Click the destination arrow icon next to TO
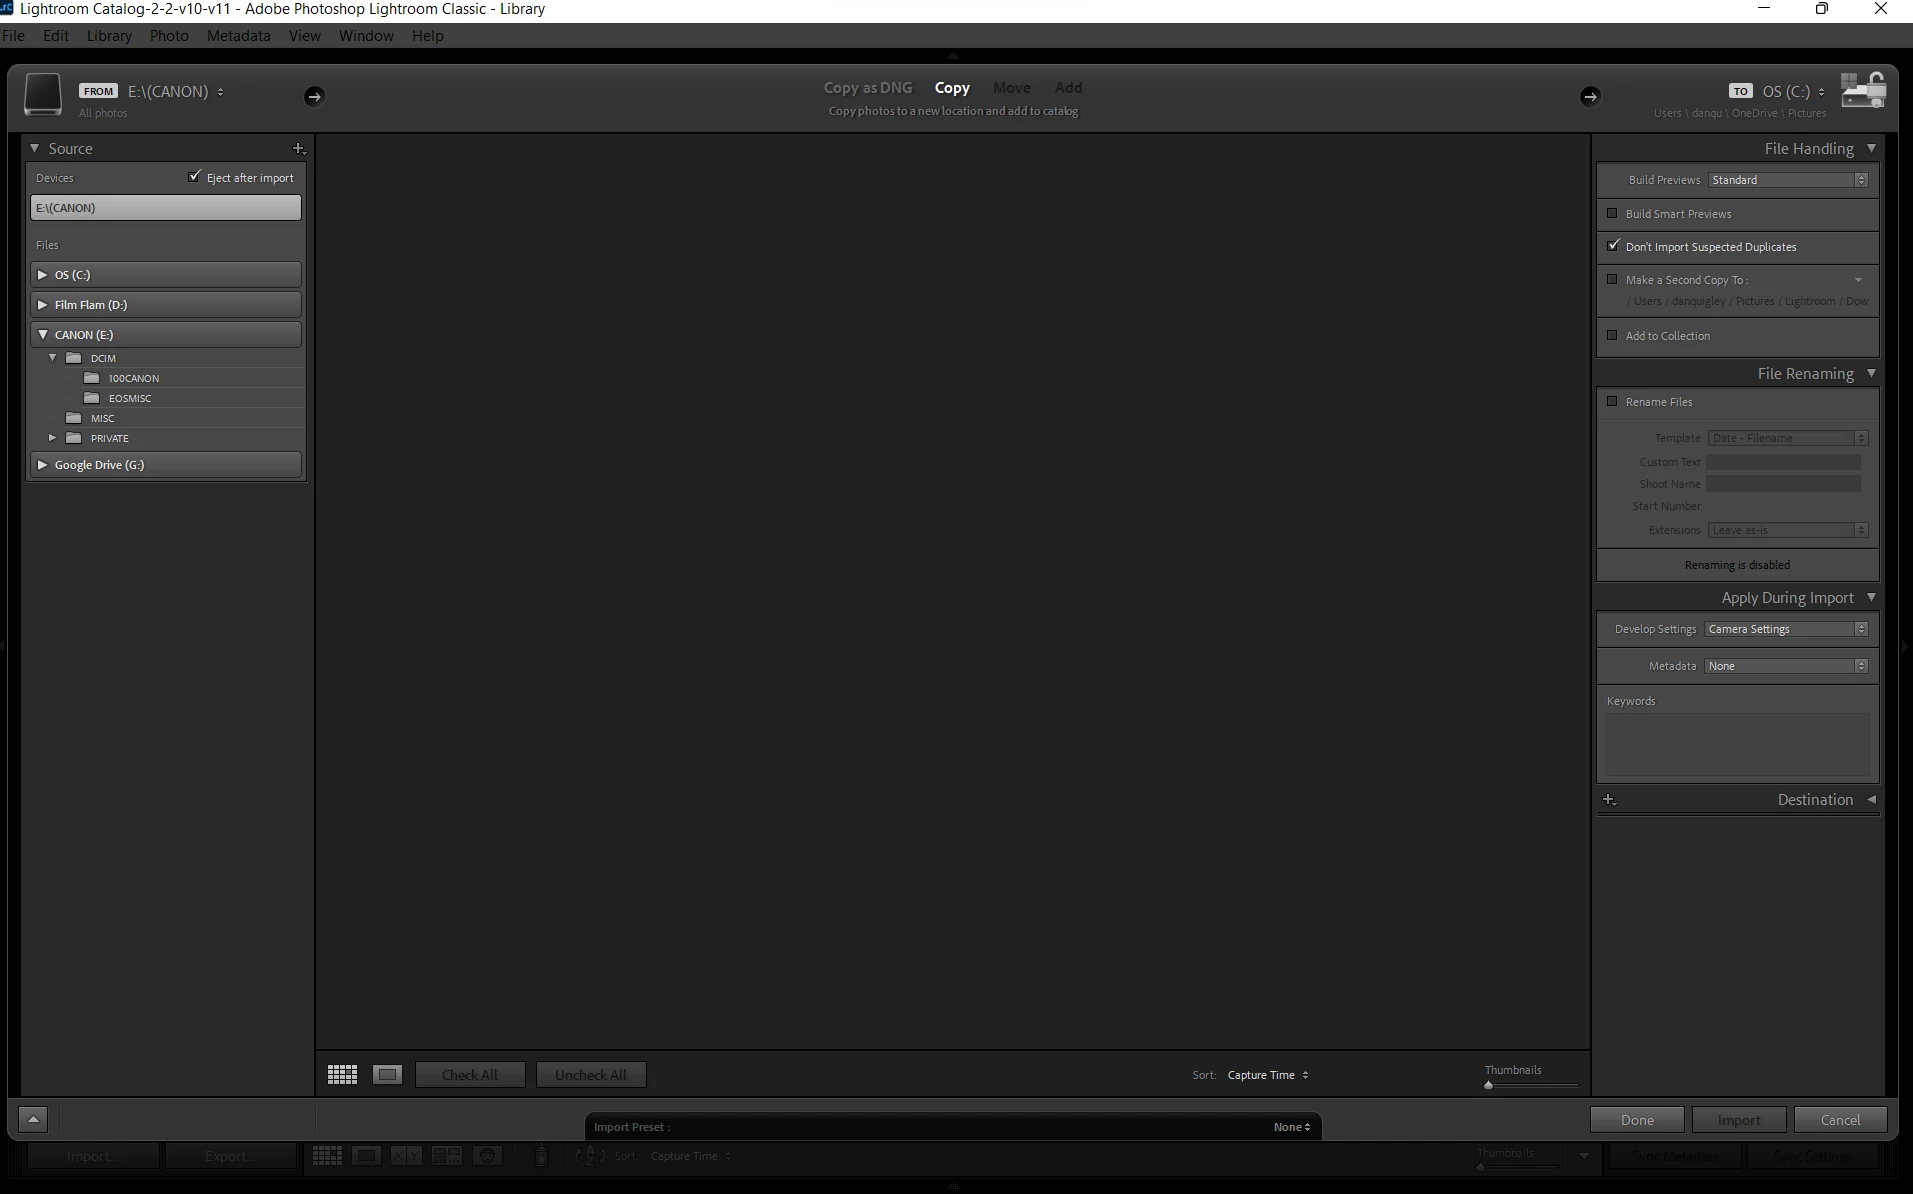Viewport: 1913px width, 1194px height. (x=1590, y=96)
